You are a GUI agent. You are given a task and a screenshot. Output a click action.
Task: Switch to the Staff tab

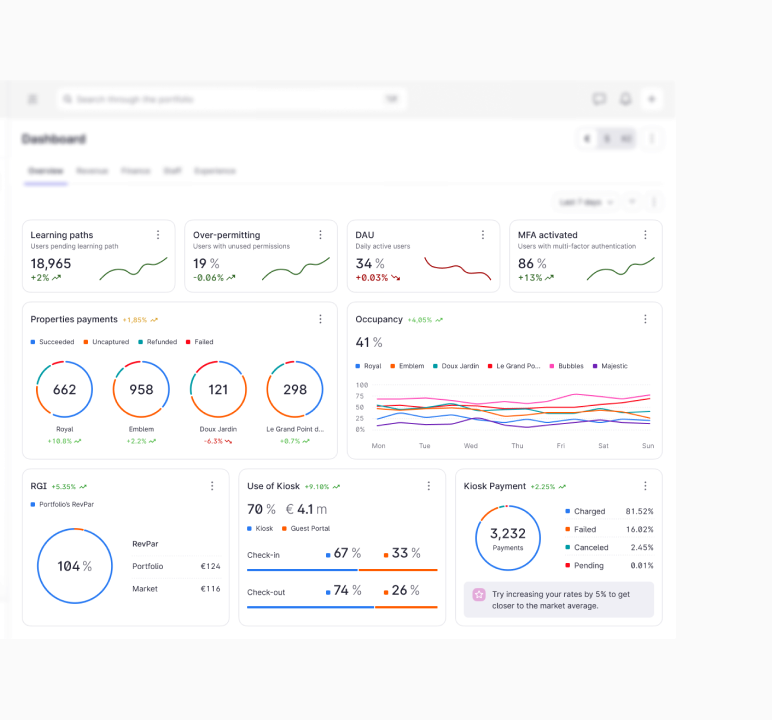click(172, 171)
